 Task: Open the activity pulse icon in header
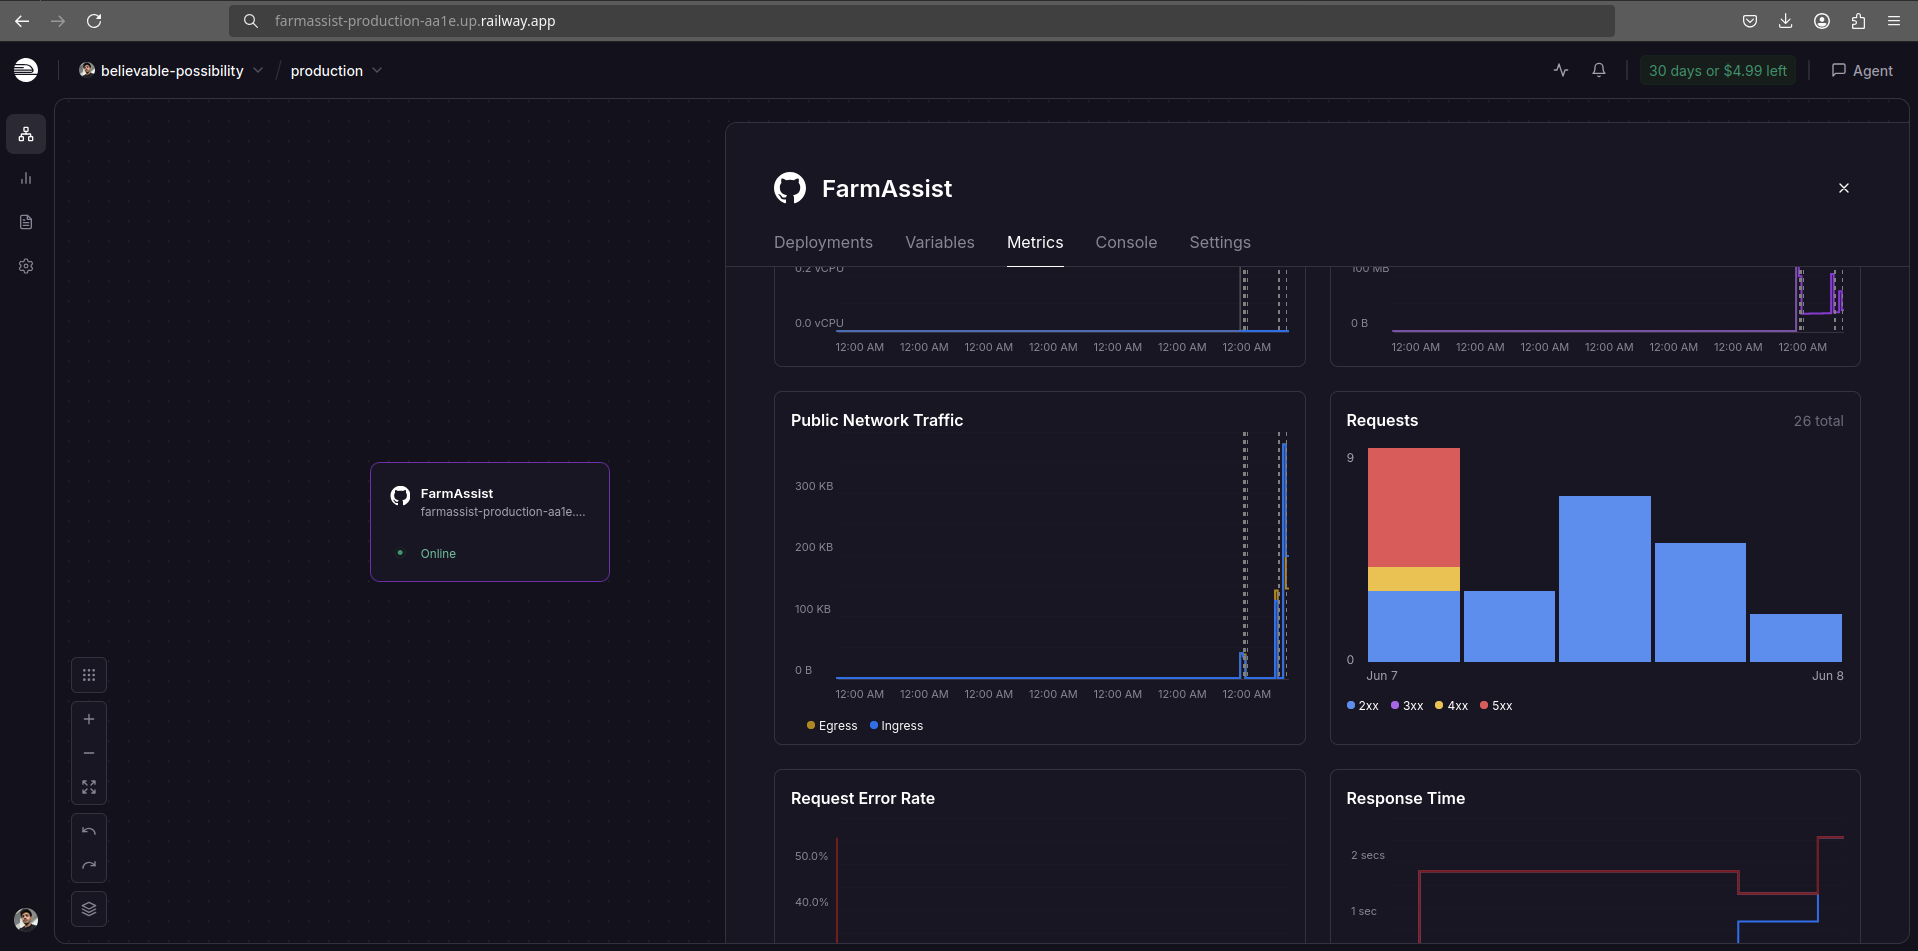[x=1561, y=70]
